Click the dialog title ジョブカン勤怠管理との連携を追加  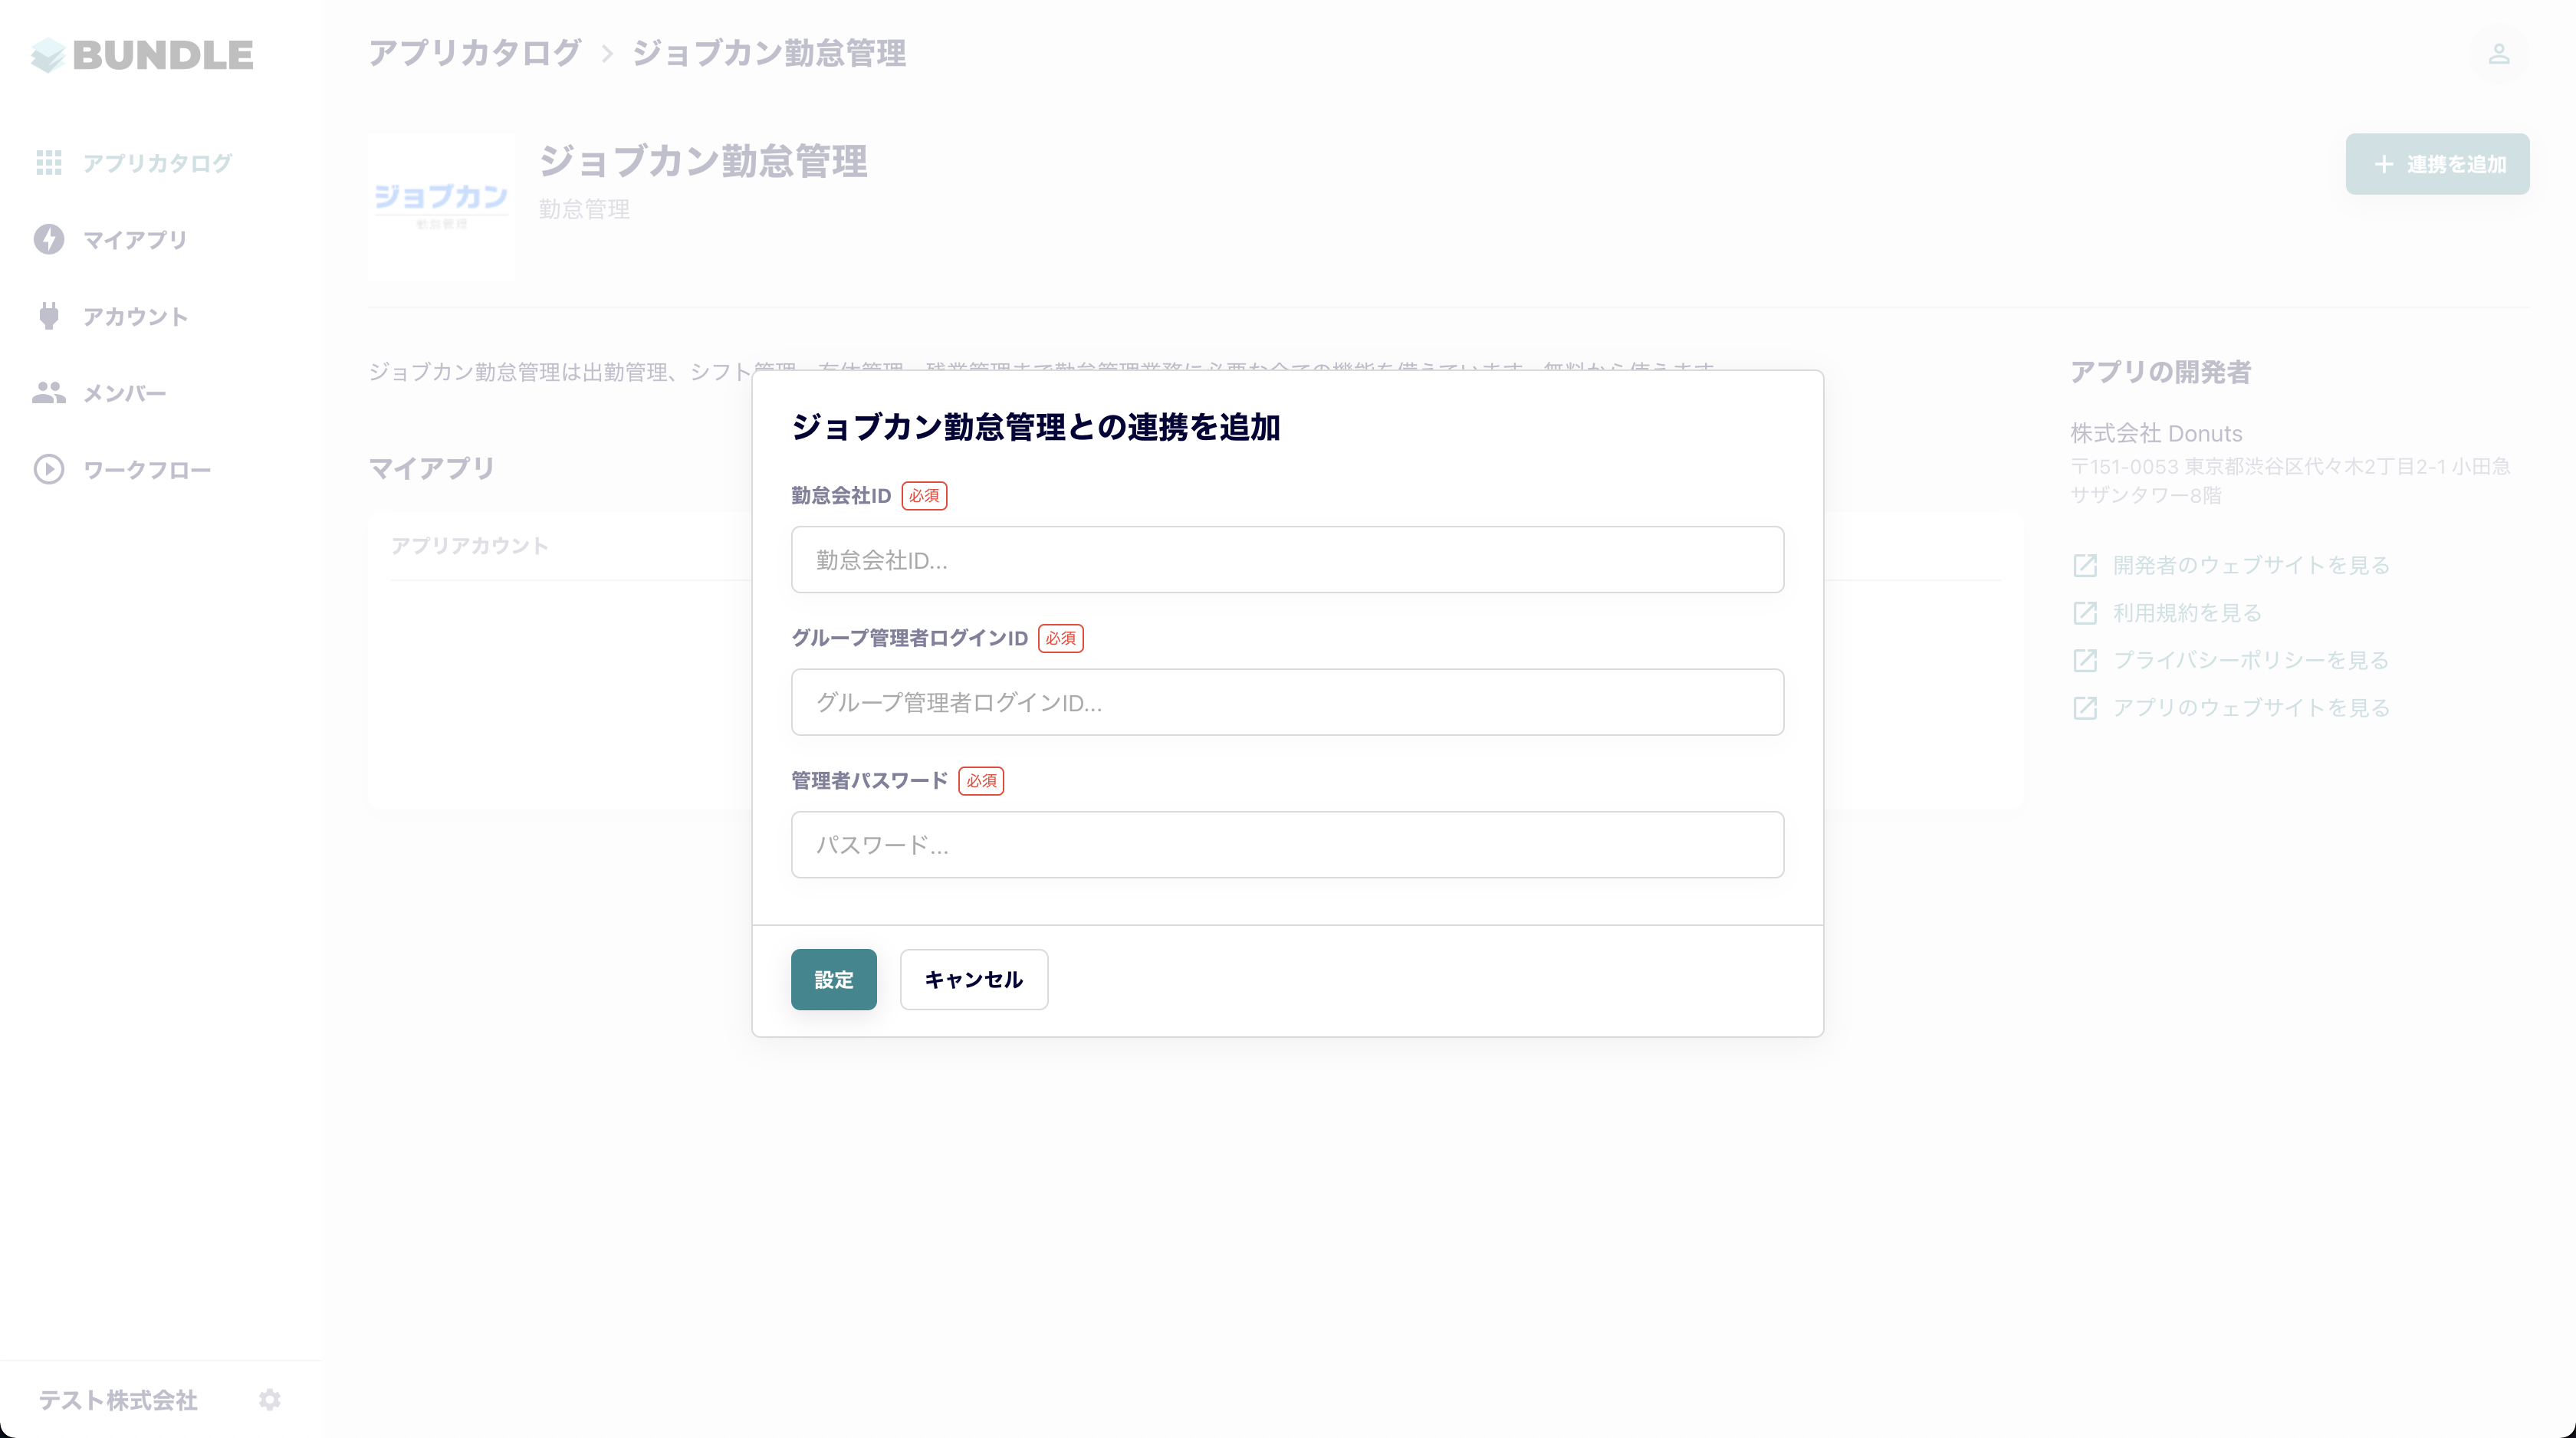(x=1036, y=428)
